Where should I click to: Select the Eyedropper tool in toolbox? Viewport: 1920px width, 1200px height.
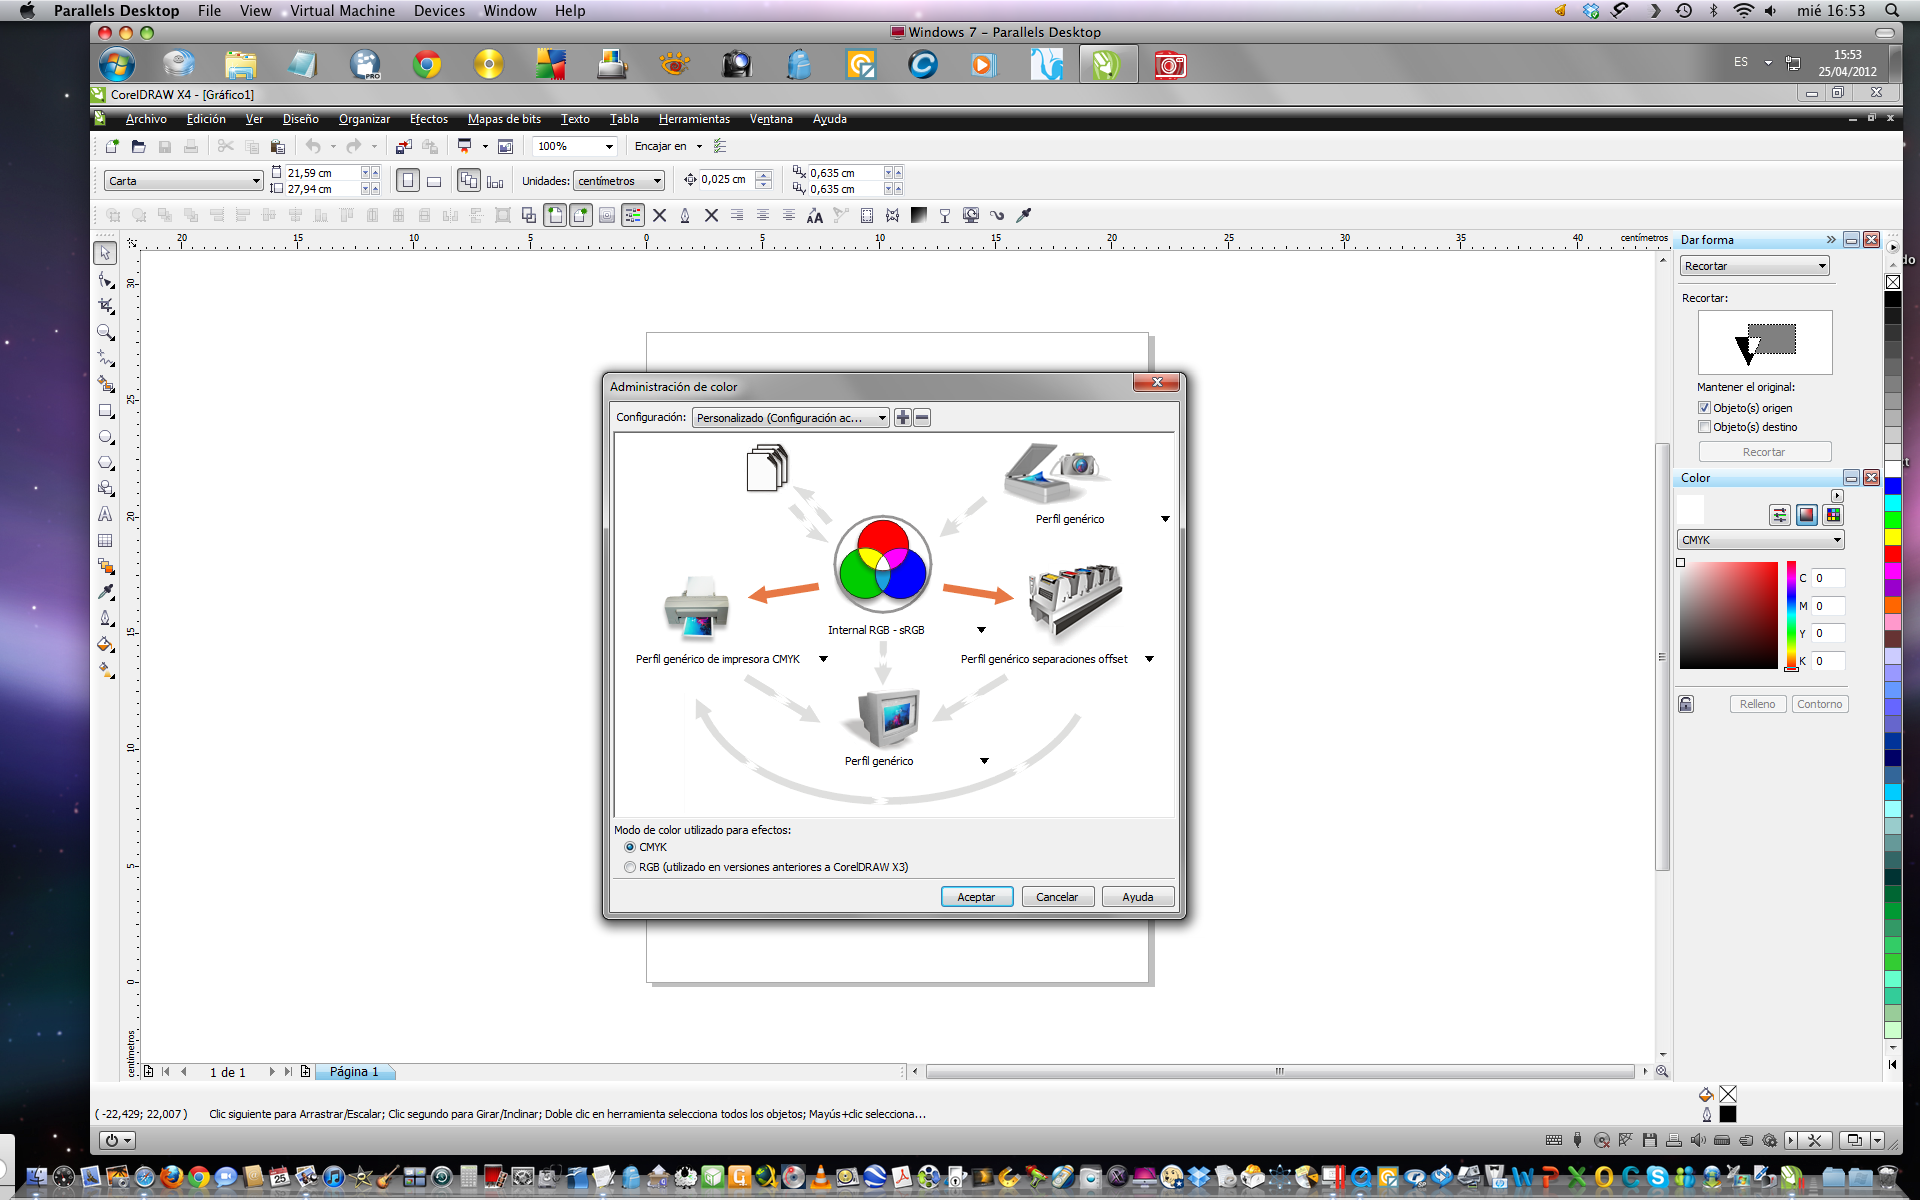105,592
